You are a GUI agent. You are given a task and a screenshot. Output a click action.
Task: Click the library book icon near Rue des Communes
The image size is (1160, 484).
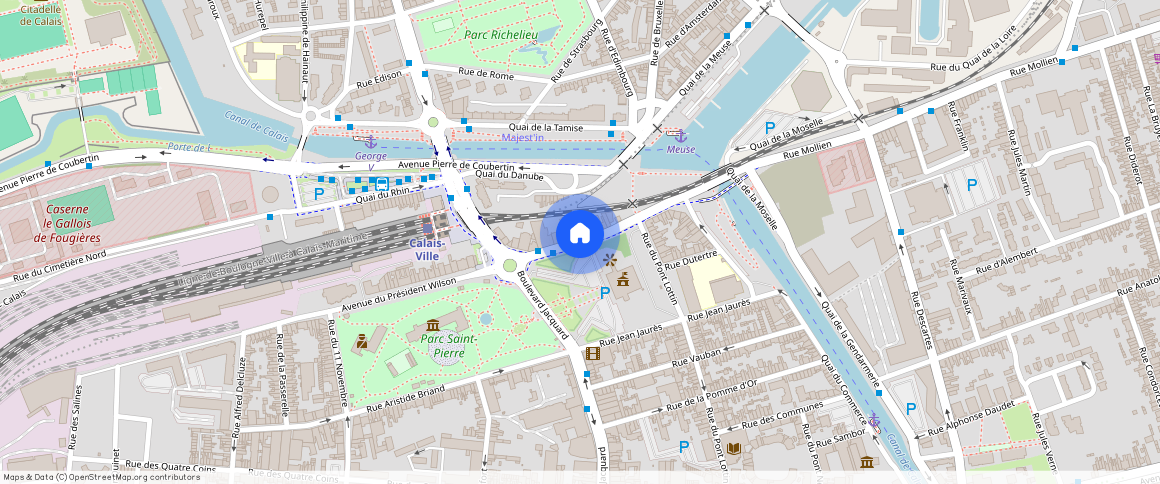[x=734, y=448]
